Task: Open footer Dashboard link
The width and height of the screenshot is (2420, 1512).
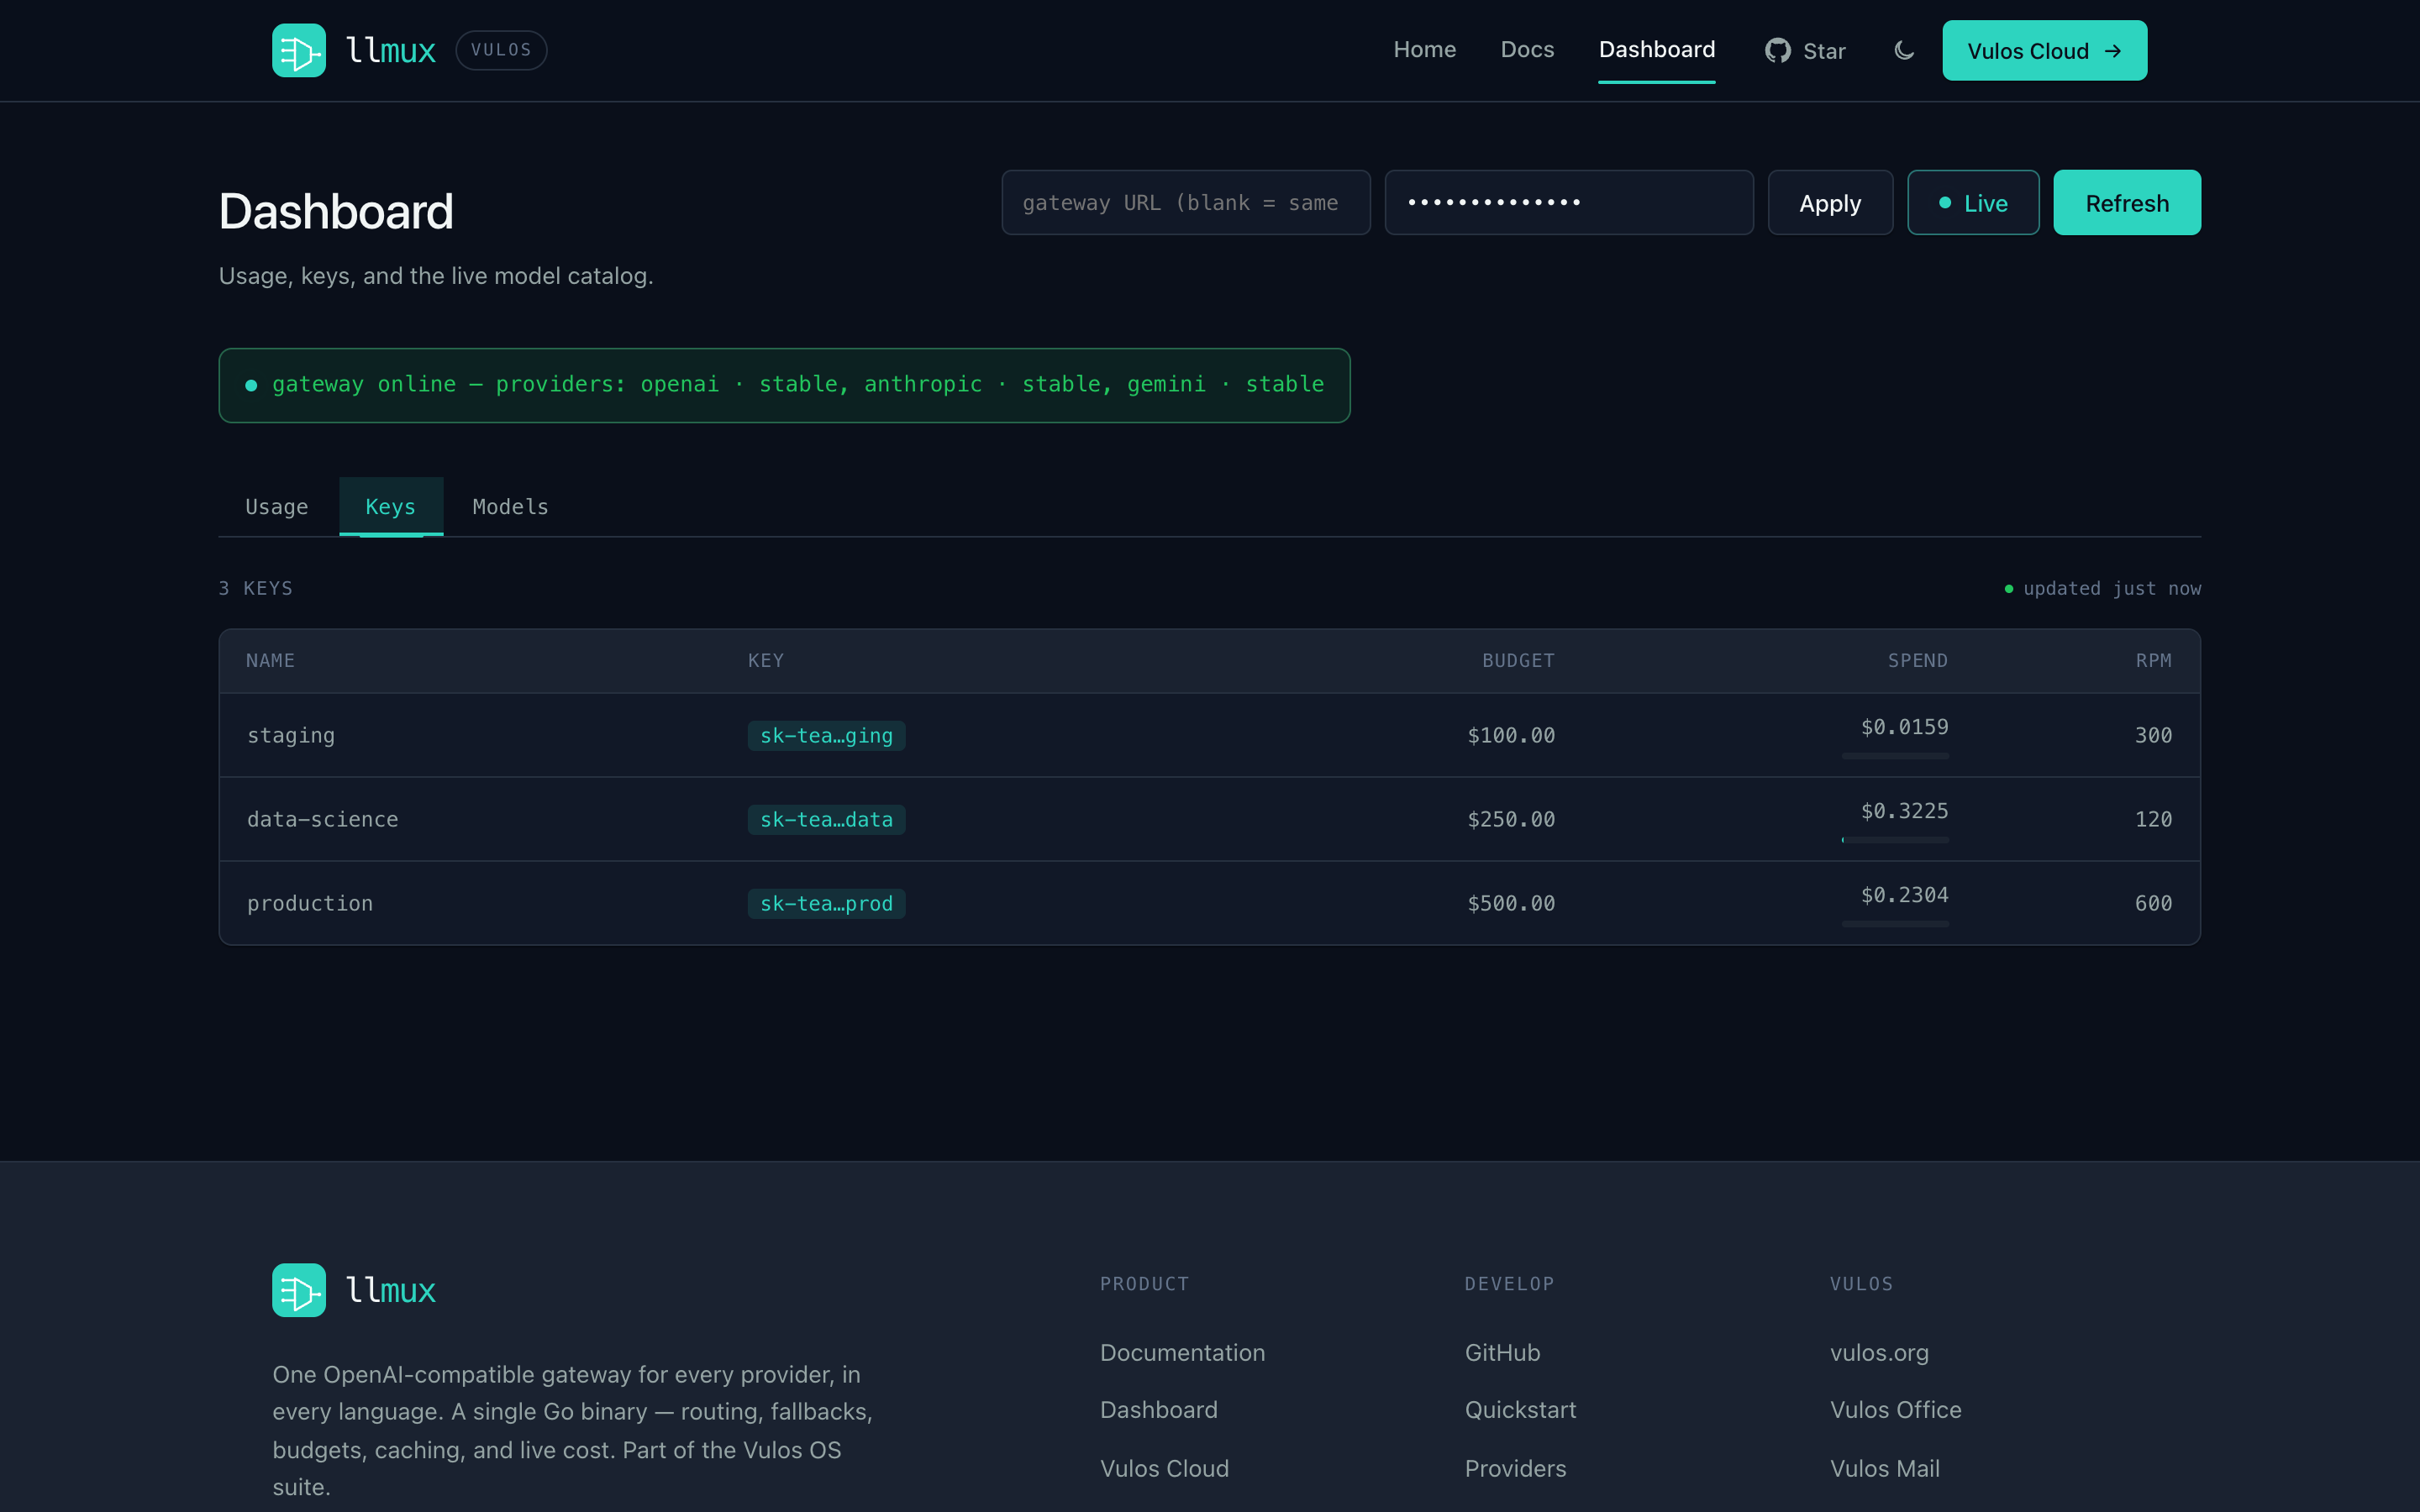Action: pos(1158,1410)
